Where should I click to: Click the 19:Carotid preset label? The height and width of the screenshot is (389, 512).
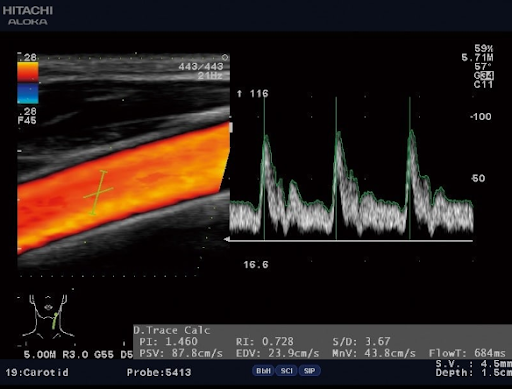pos(37,372)
